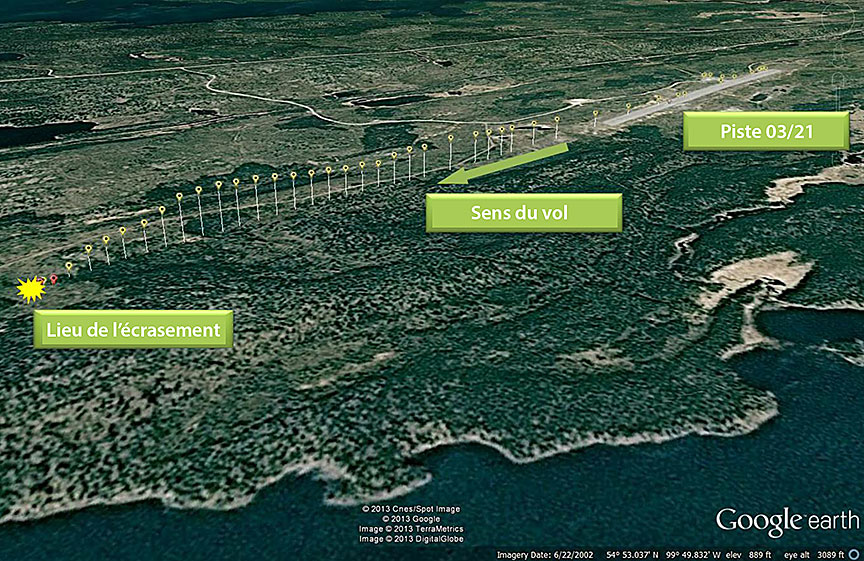This screenshot has width=864, height=561.
Task: Select the red placemark pin beside the starburst
Action: [53, 279]
